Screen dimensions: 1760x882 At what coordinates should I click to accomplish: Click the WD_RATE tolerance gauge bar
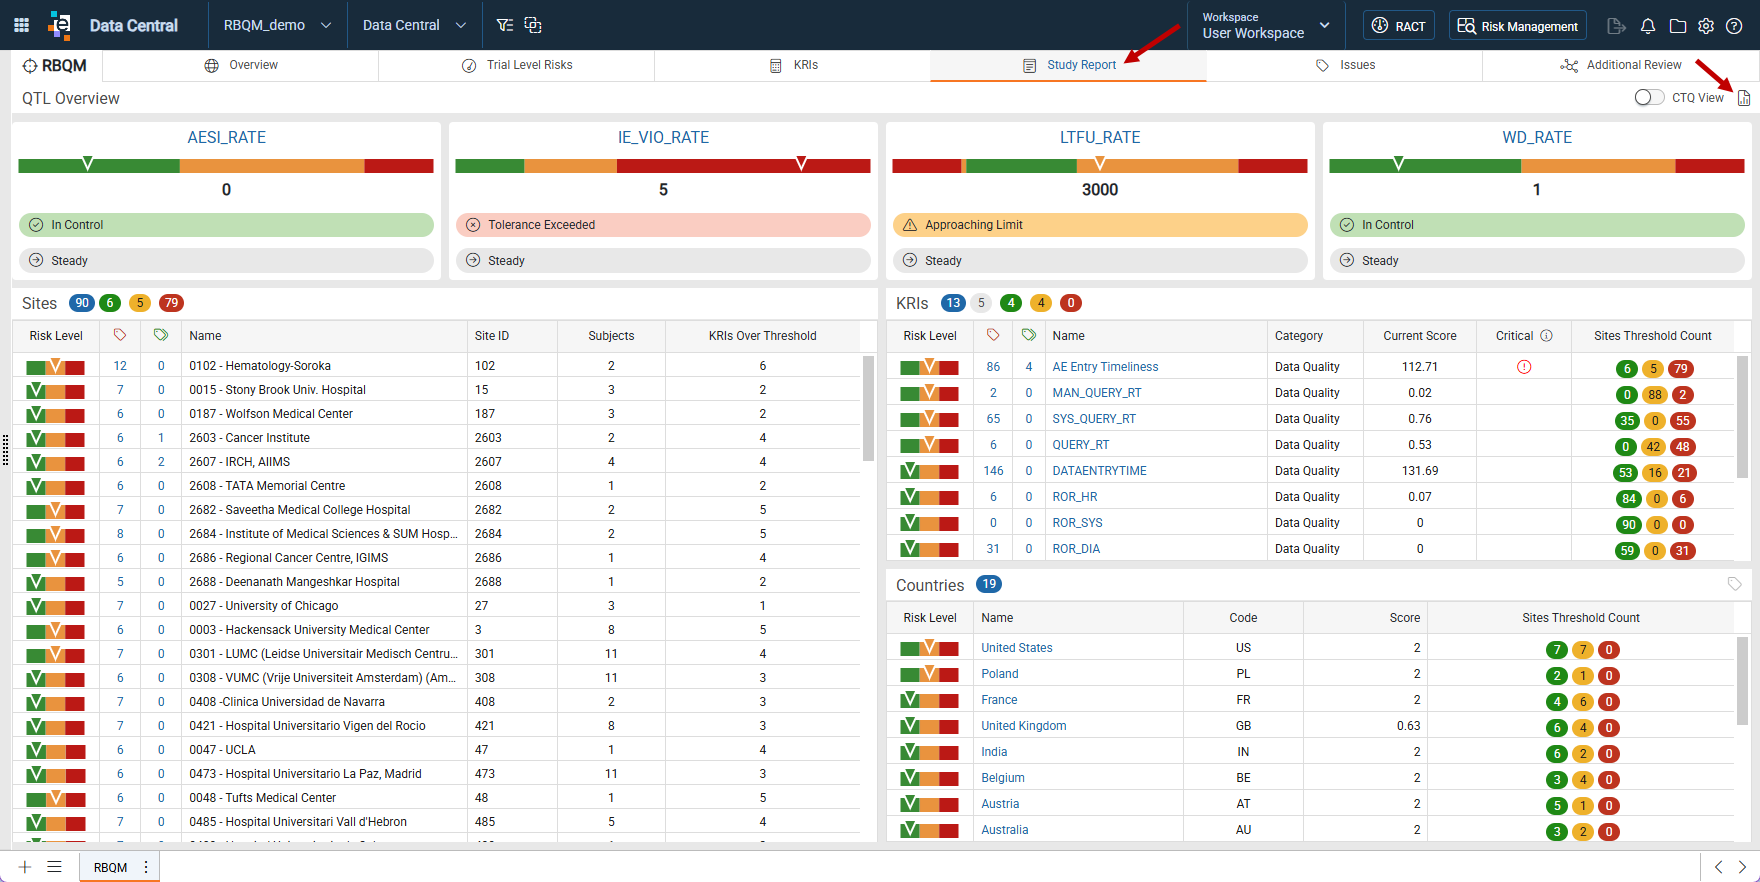tap(1537, 166)
